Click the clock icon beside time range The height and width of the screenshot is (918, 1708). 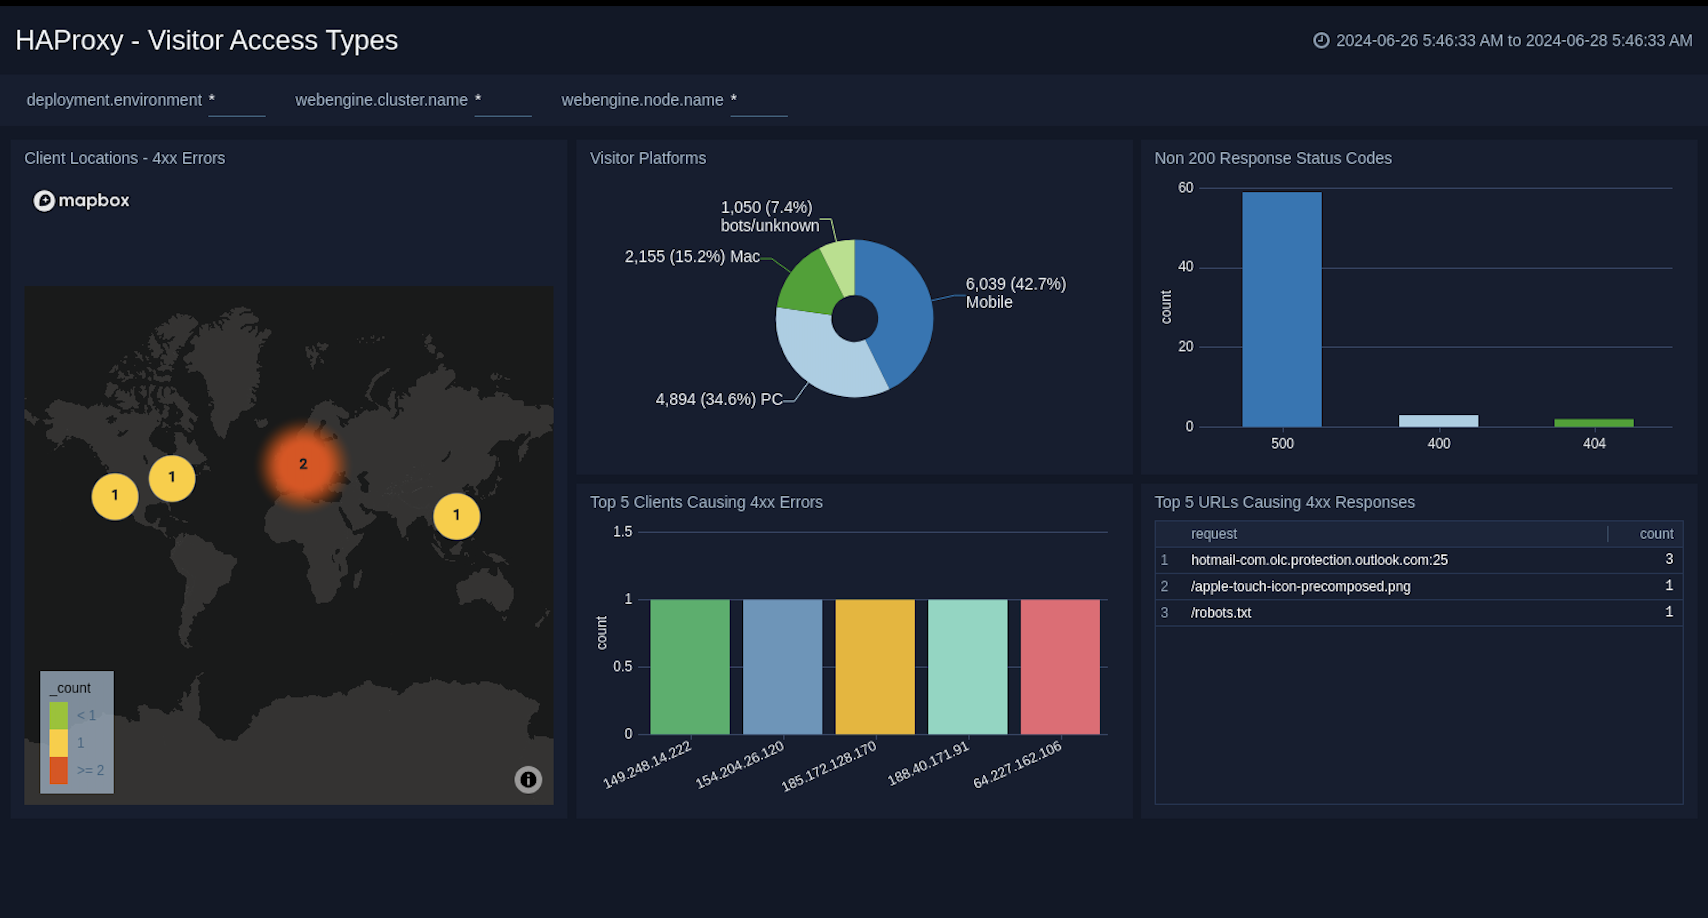click(x=1321, y=40)
